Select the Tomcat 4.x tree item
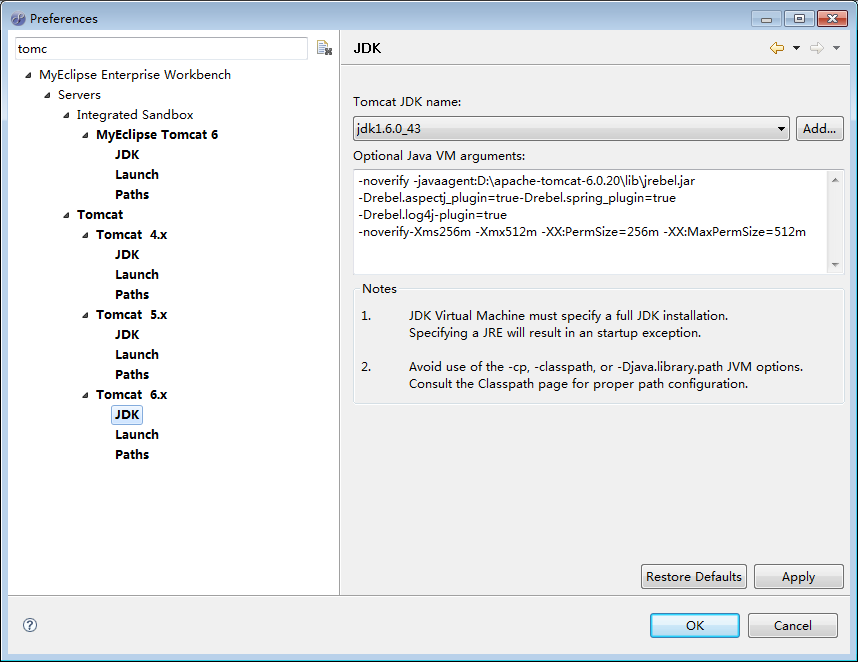The width and height of the screenshot is (858, 662). click(131, 235)
